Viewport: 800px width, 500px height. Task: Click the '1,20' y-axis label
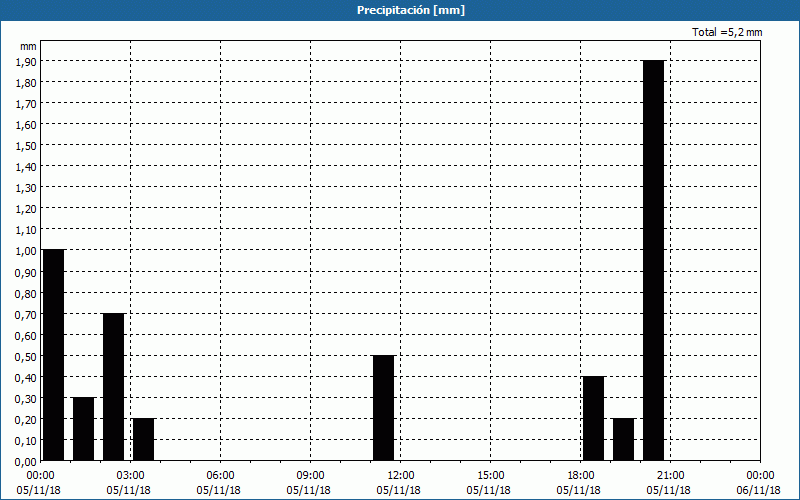point(26,209)
